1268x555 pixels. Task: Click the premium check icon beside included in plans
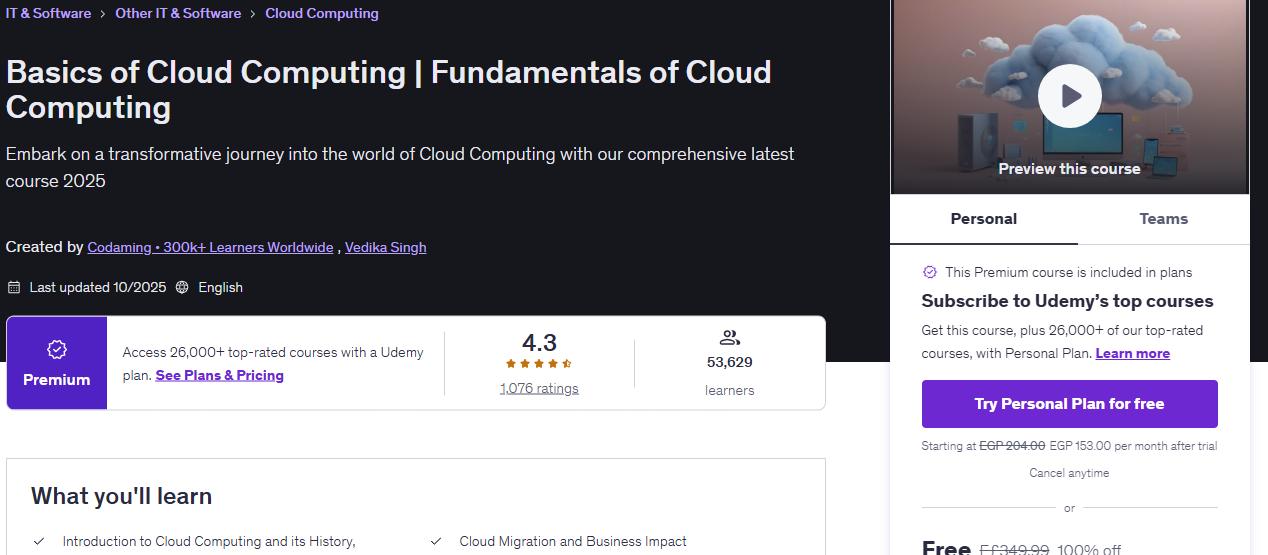pyautogui.click(x=929, y=272)
